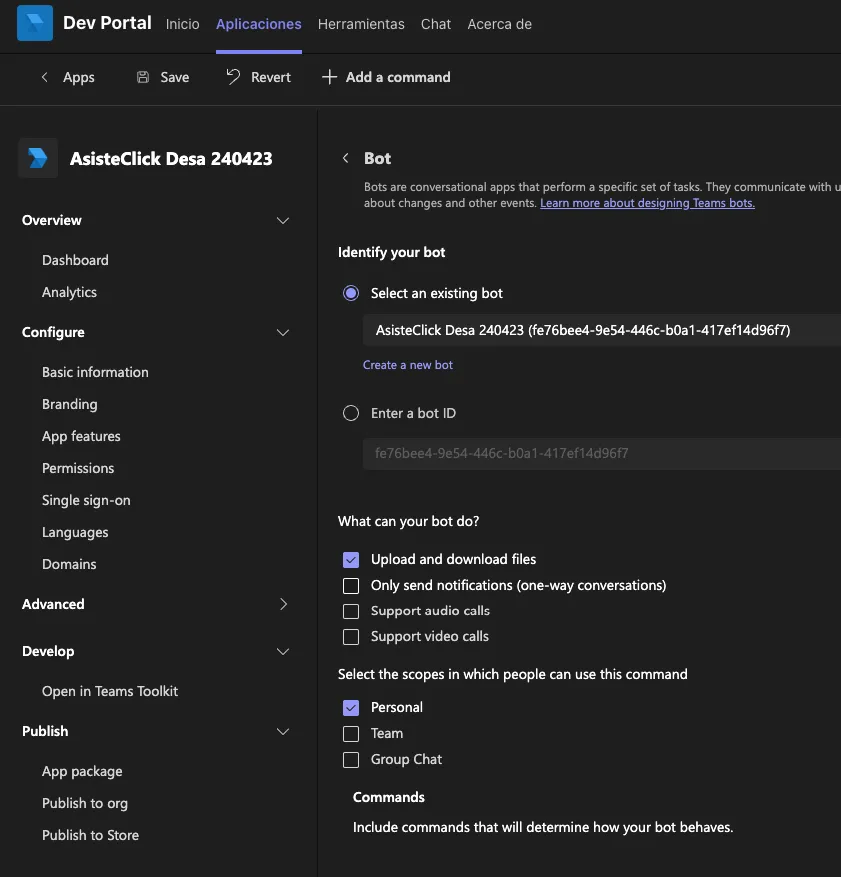
Task: Open the Chat tab
Action: click(436, 24)
